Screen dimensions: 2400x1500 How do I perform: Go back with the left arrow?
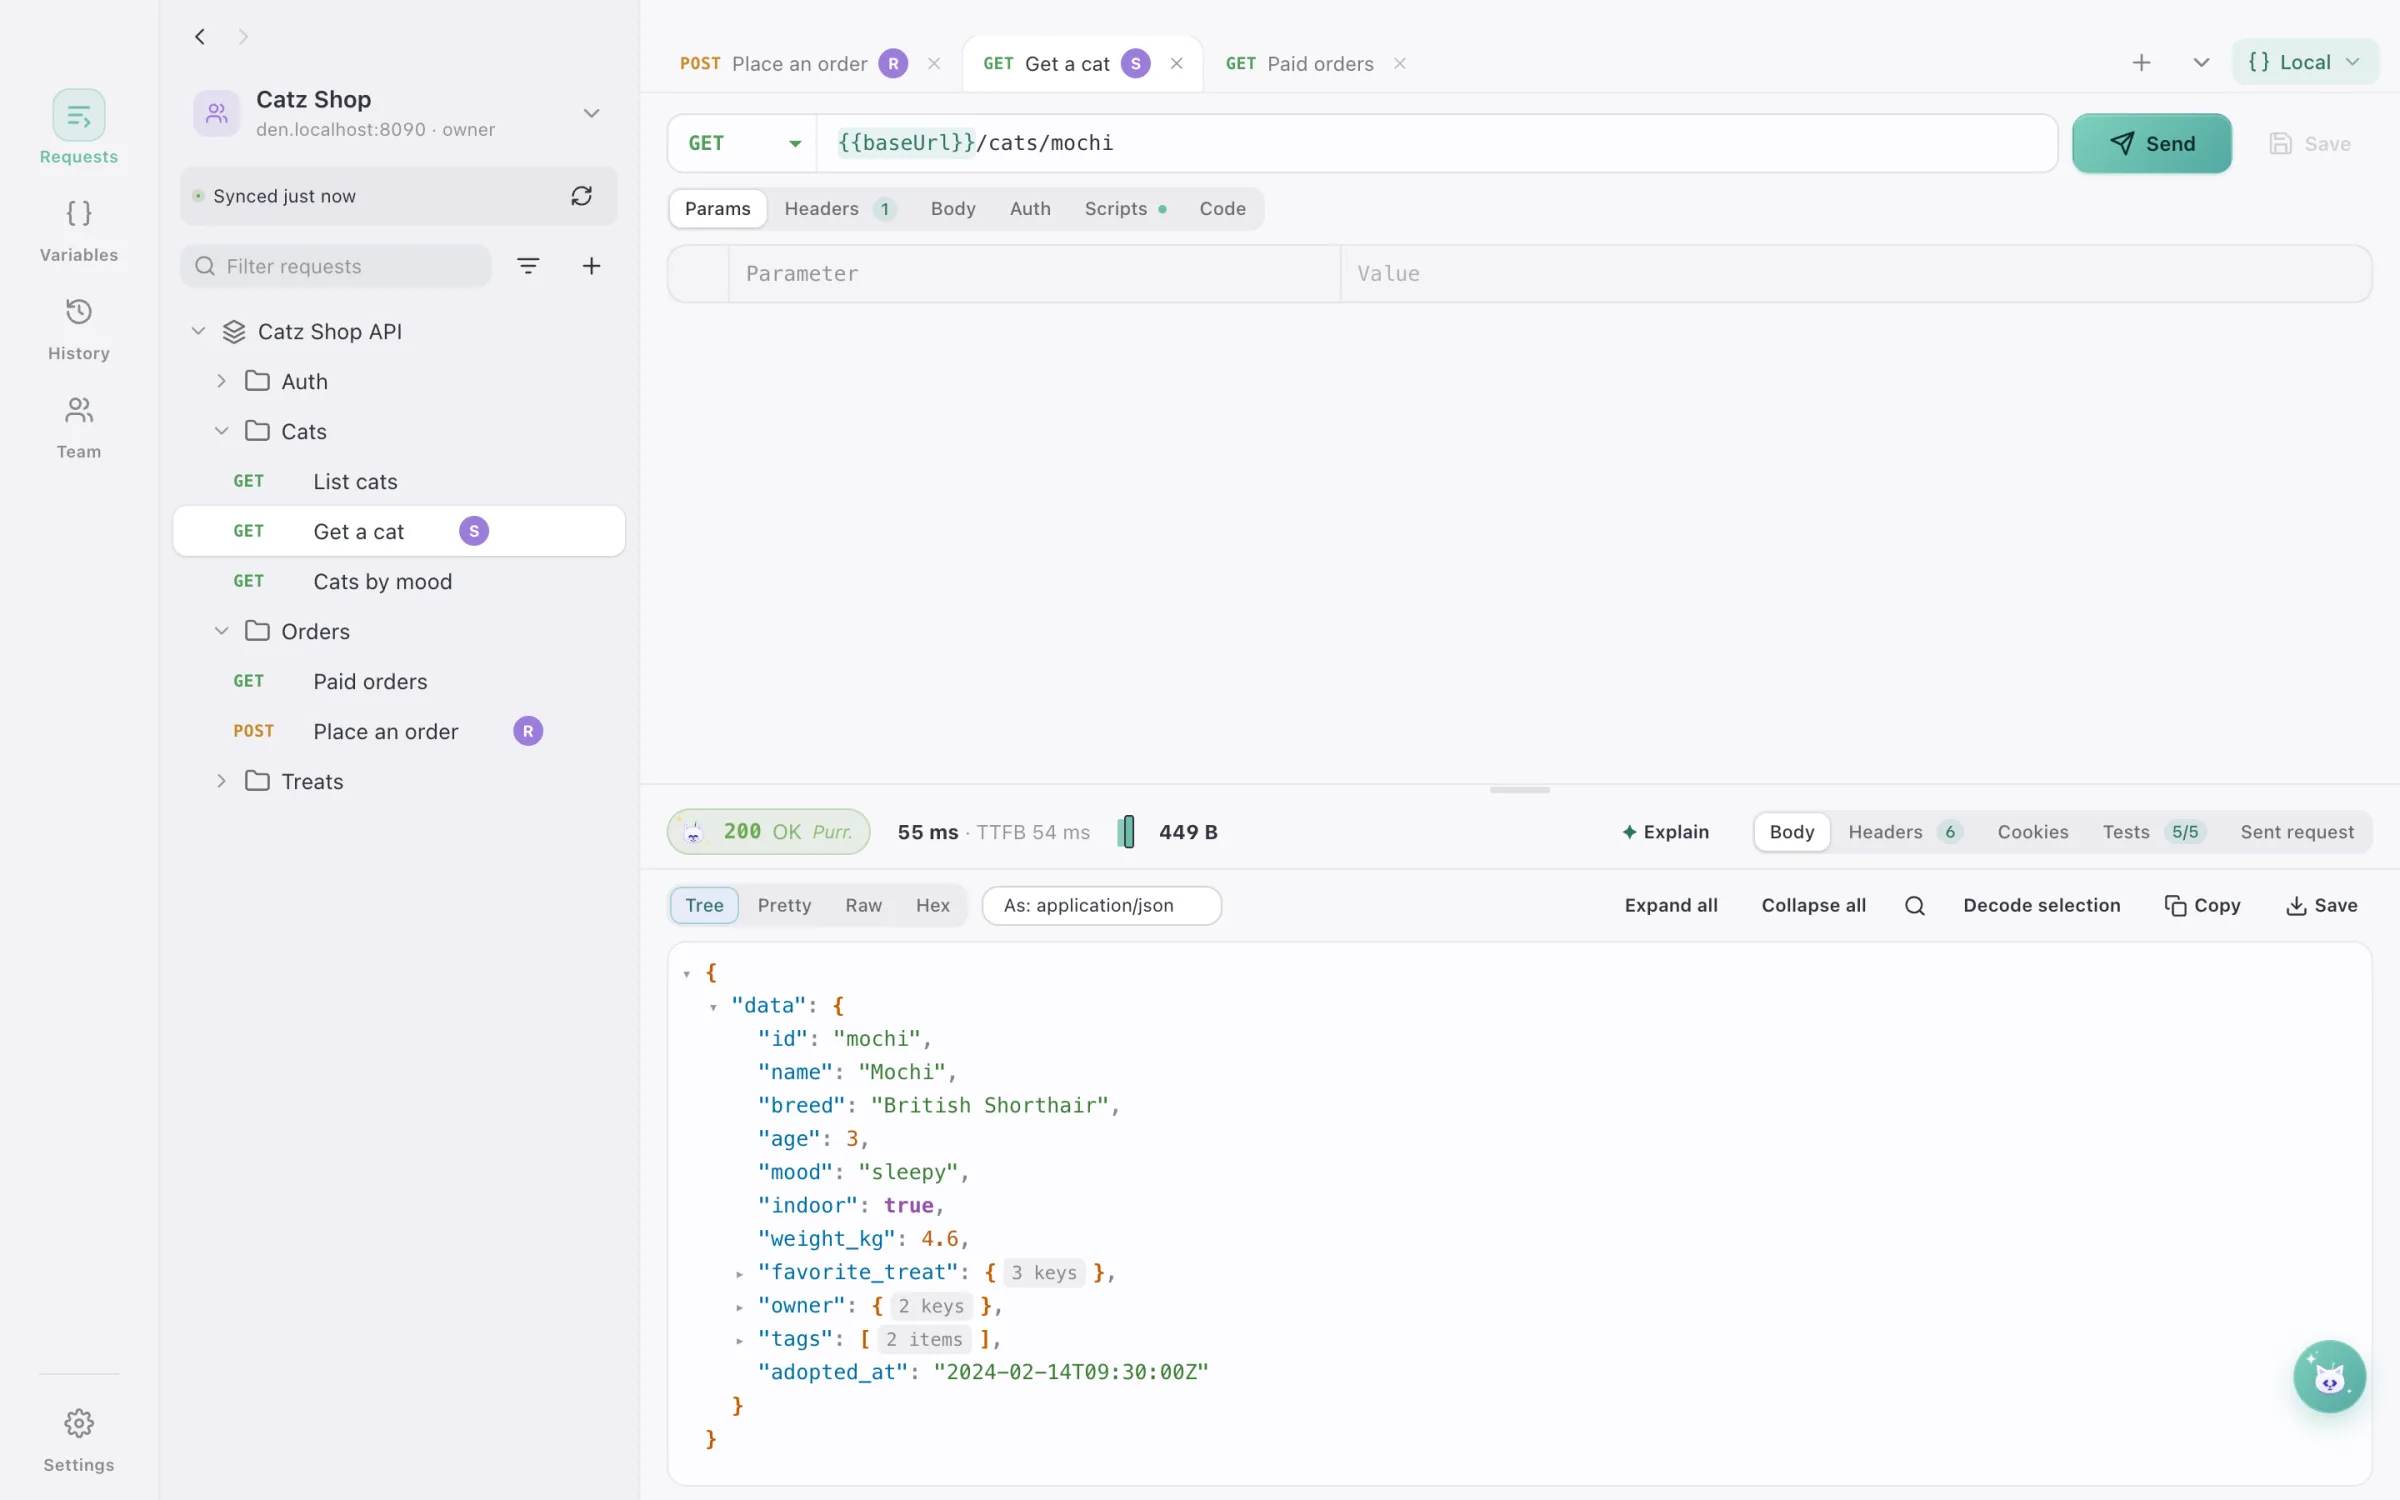[x=200, y=37]
